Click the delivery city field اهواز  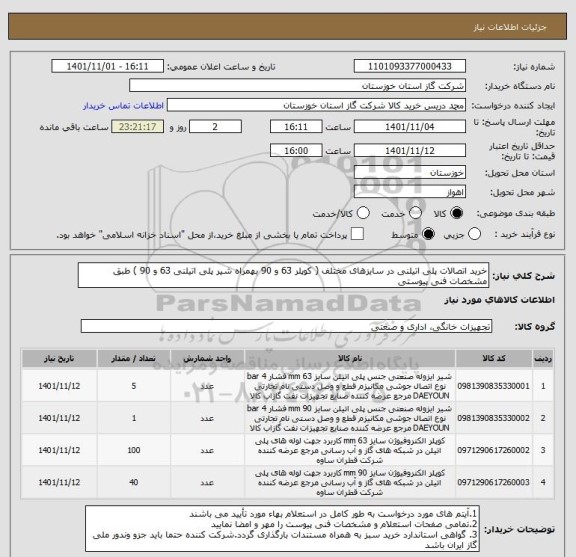pyautogui.click(x=410, y=192)
